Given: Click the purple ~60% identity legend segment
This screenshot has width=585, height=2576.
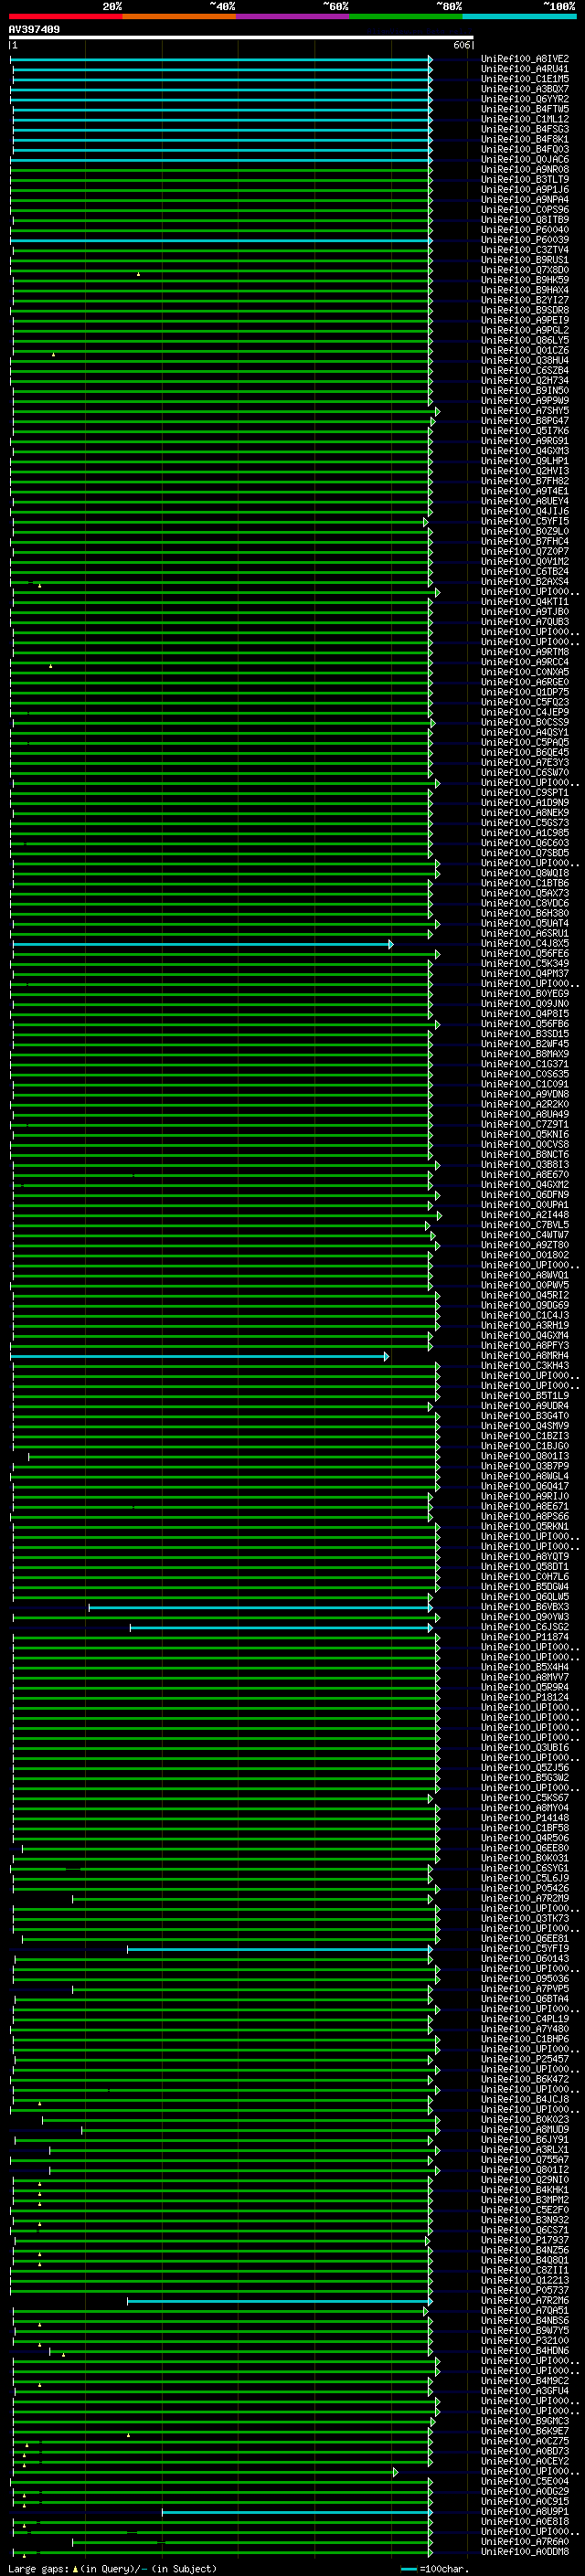Looking at the screenshot, I should 293,16.
